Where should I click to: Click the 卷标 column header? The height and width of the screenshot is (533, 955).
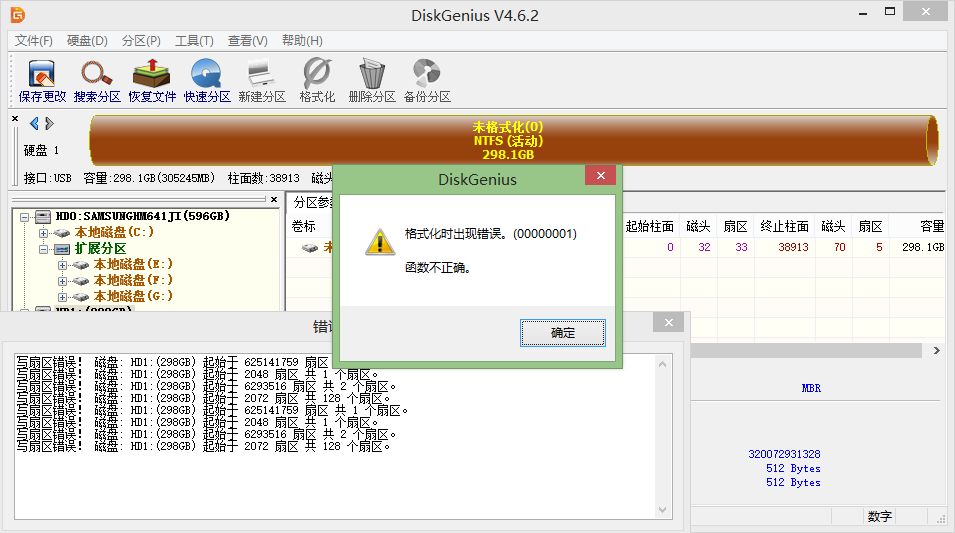[303, 227]
